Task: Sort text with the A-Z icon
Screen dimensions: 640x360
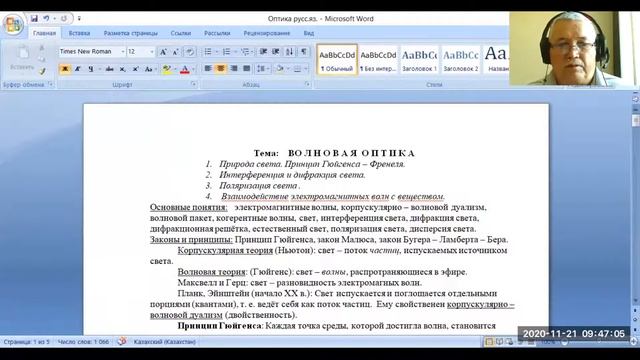Action: 289,51
